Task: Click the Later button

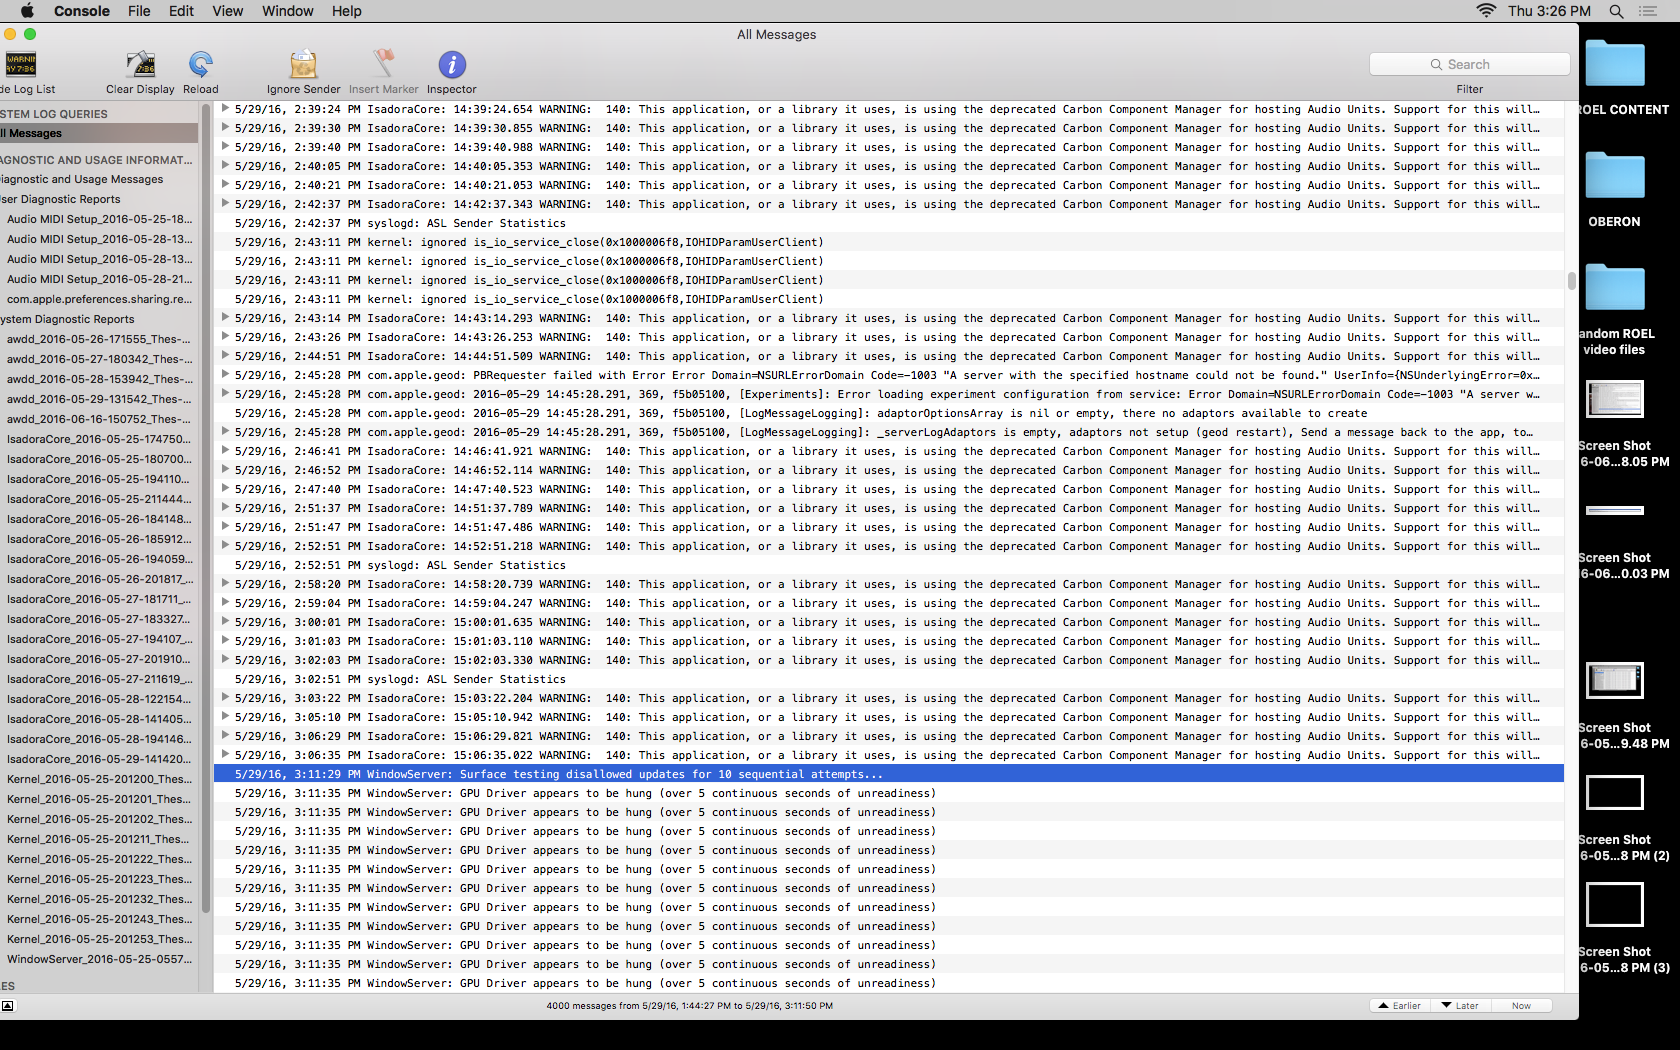Action: tap(1460, 1006)
